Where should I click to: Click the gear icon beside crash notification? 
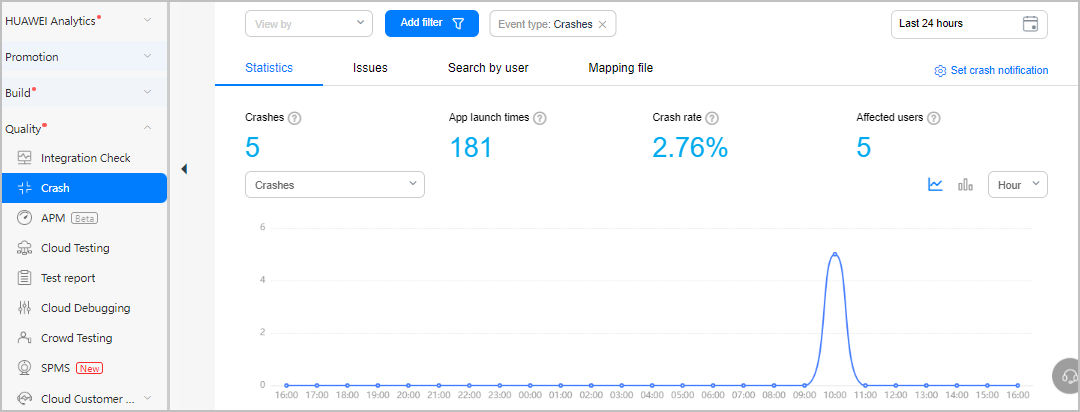pos(940,71)
